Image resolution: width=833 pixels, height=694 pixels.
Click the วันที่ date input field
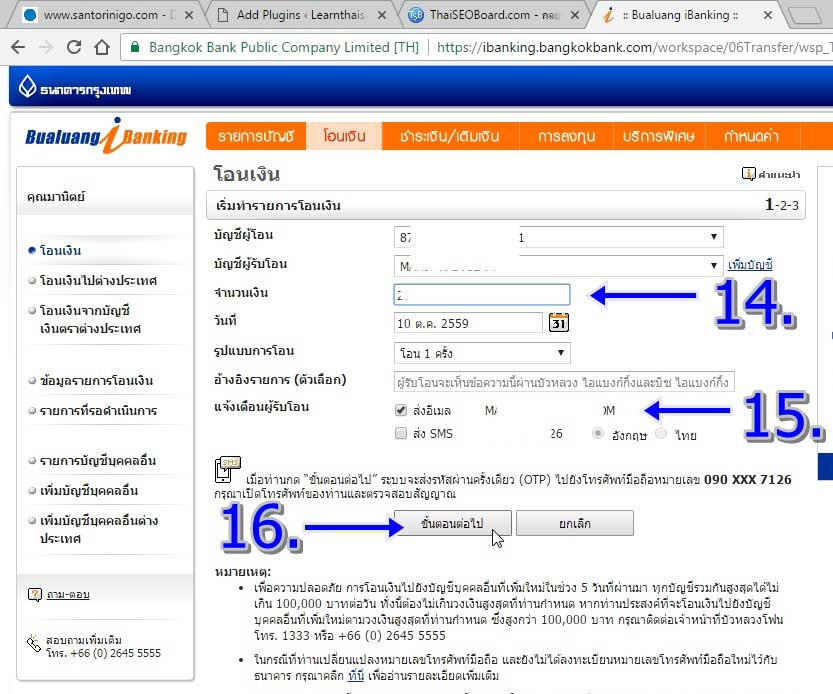coord(468,323)
